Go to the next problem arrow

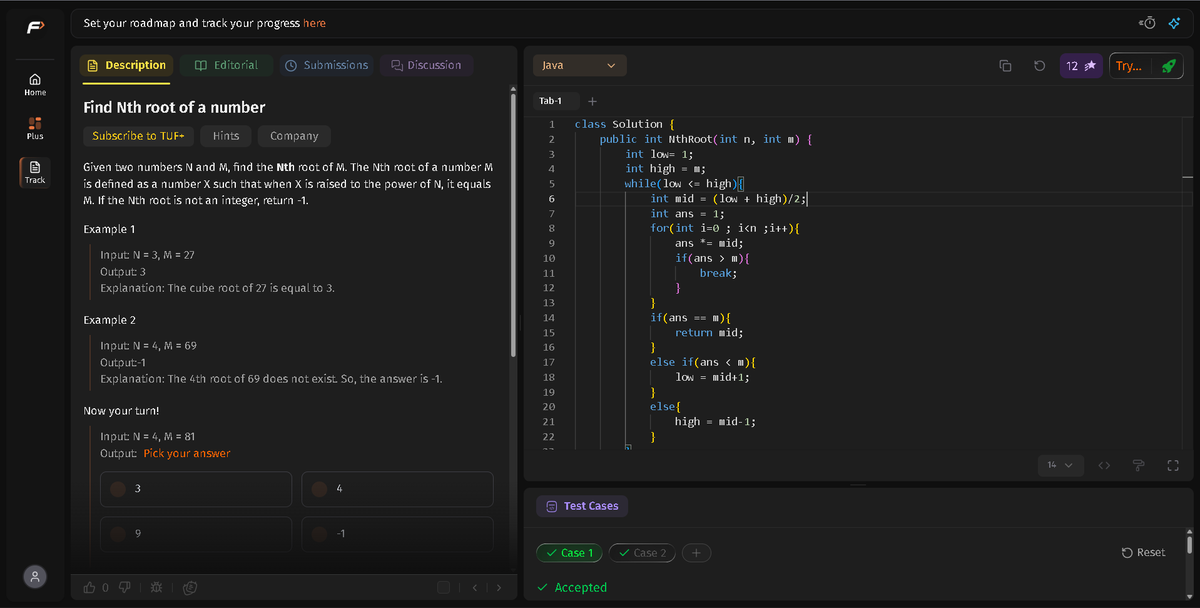pos(499,587)
